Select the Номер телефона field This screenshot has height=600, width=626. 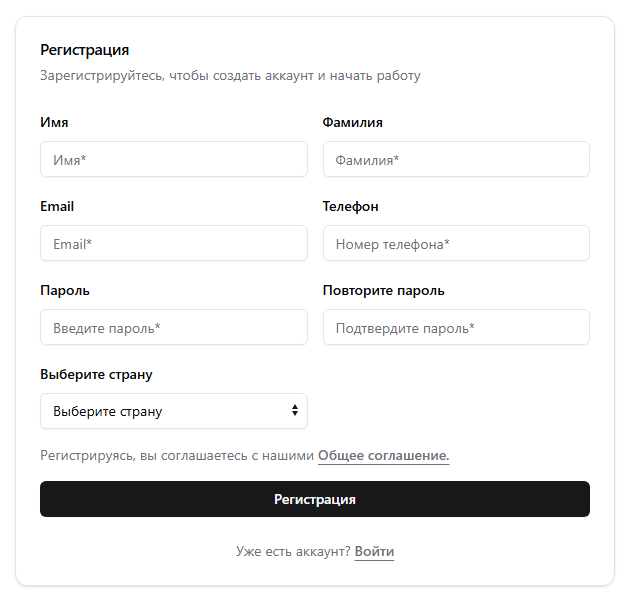tap(456, 243)
